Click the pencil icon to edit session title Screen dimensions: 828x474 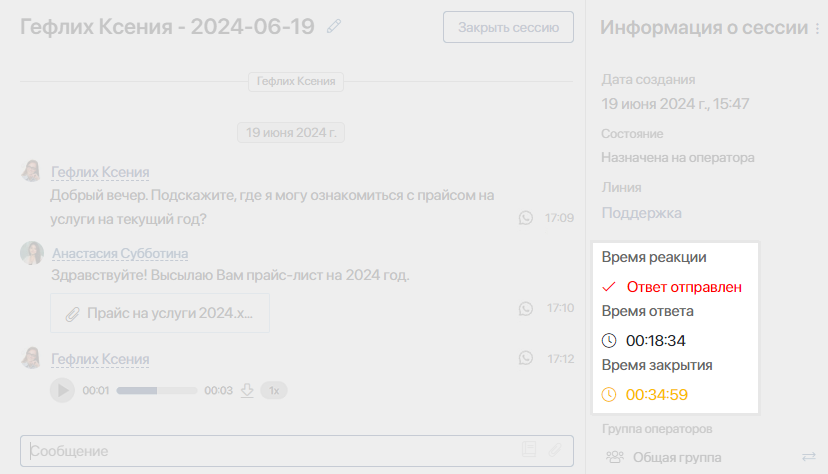(x=334, y=27)
